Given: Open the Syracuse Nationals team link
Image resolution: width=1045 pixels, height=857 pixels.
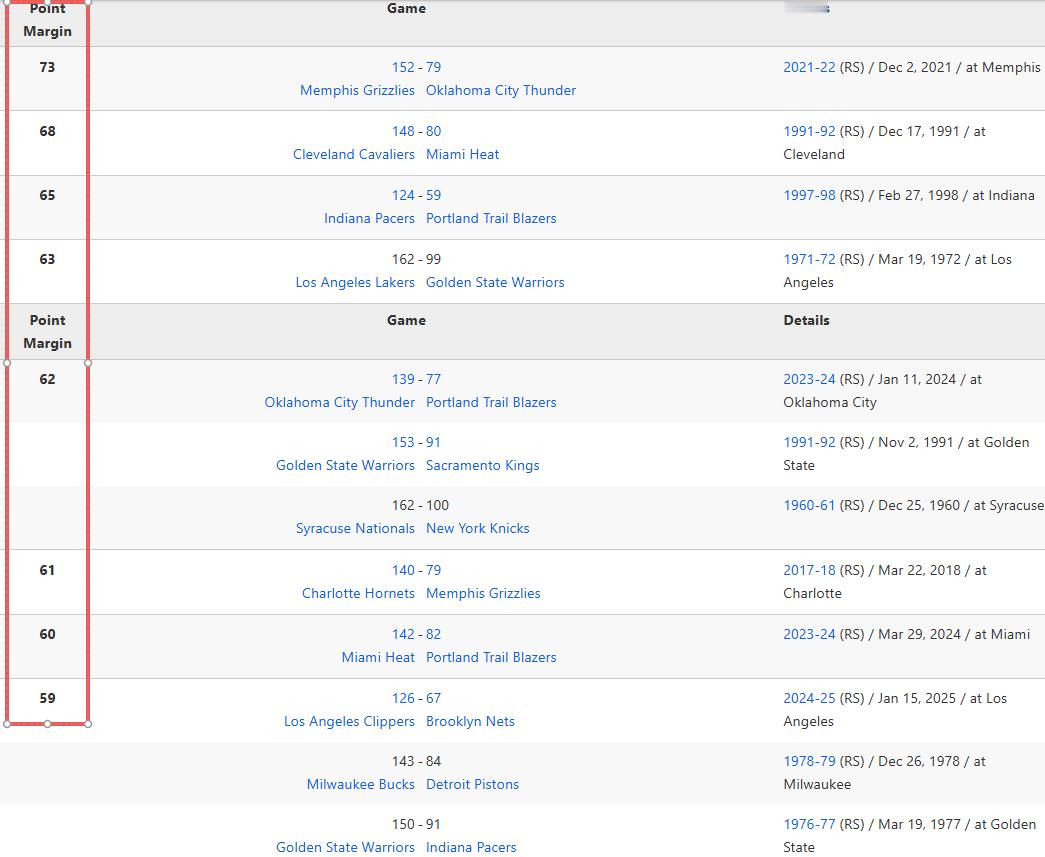Looking at the screenshot, I should click(x=354, y=528).
